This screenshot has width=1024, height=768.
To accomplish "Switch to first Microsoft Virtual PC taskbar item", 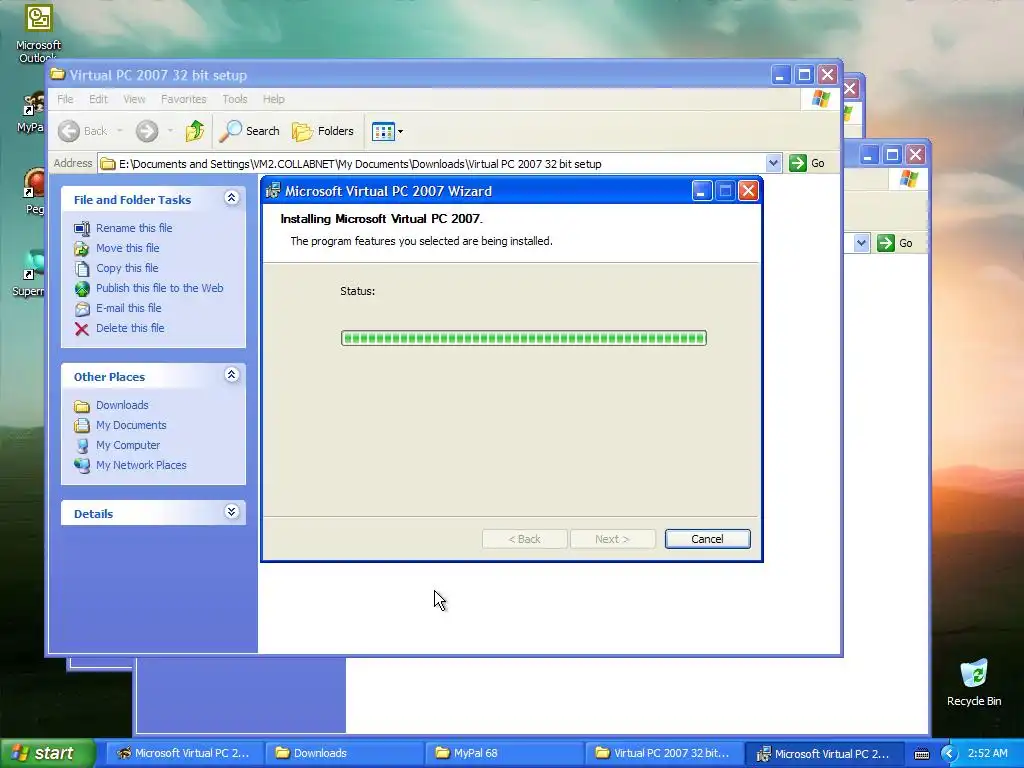I will [183, 754].
